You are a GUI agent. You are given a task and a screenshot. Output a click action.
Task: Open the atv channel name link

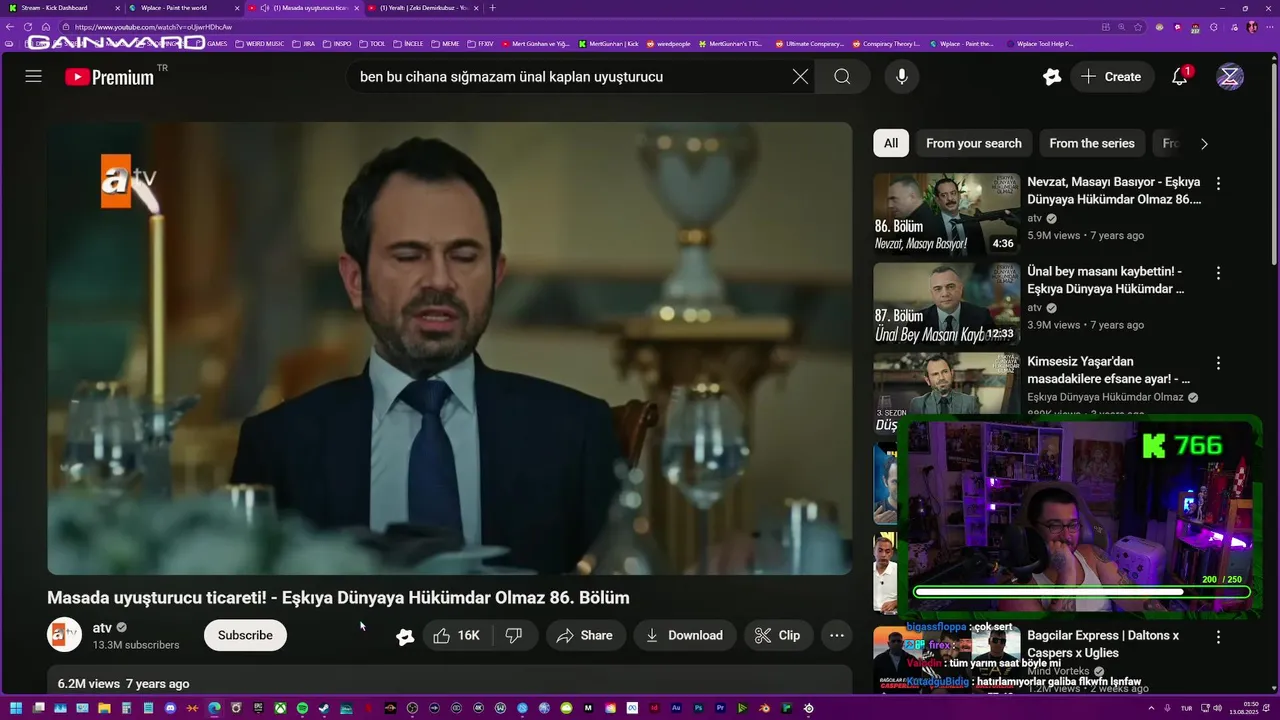[102, 628]
